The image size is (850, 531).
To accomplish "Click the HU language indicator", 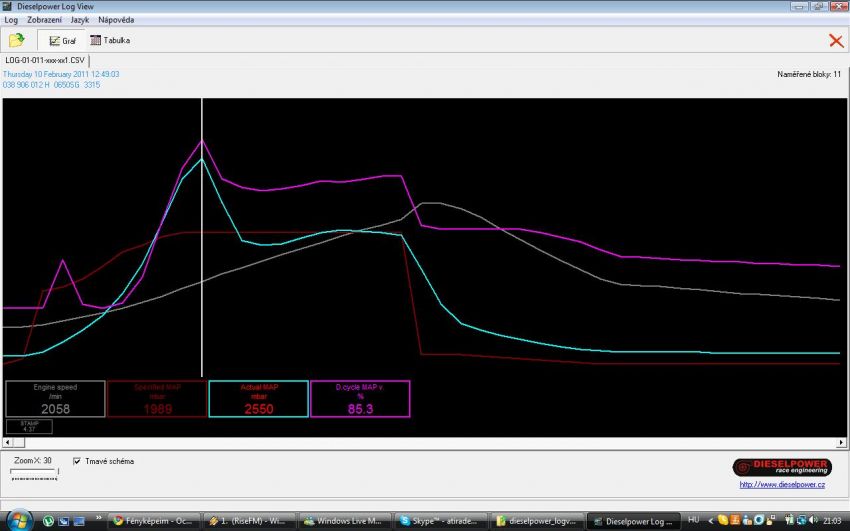I will point(693,520).
